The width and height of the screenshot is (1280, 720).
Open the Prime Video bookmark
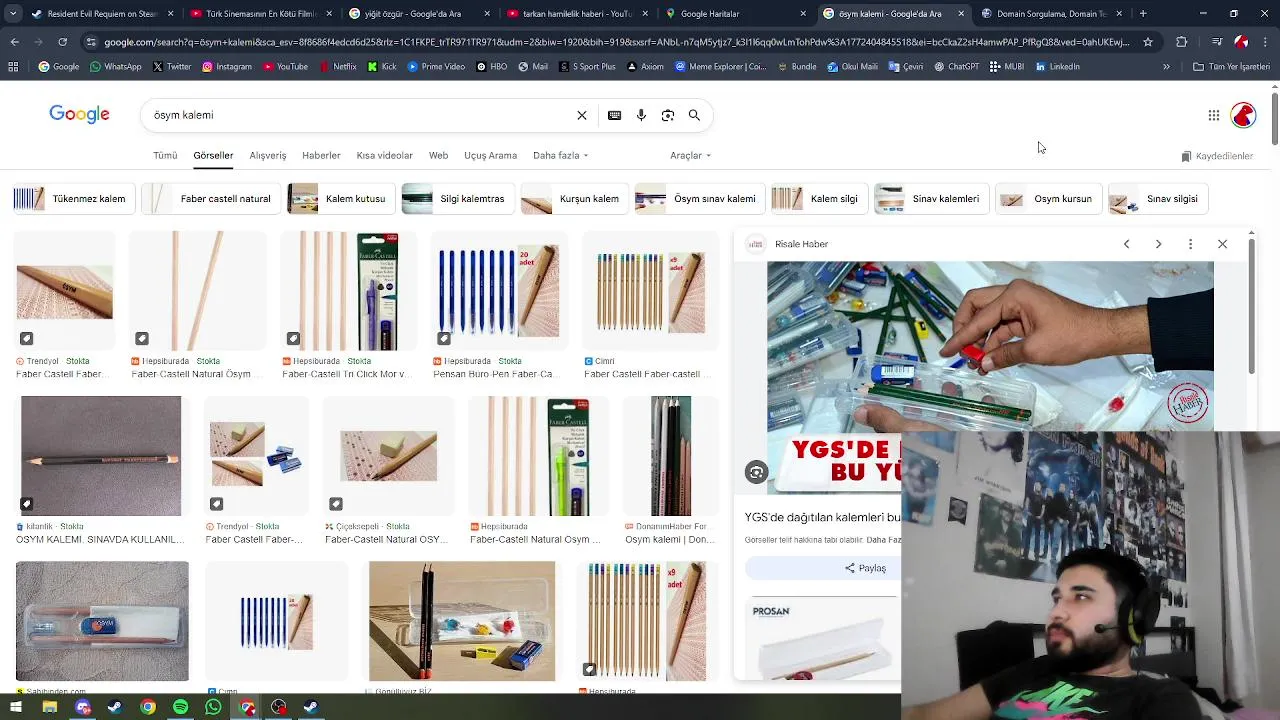pos(436,67)
